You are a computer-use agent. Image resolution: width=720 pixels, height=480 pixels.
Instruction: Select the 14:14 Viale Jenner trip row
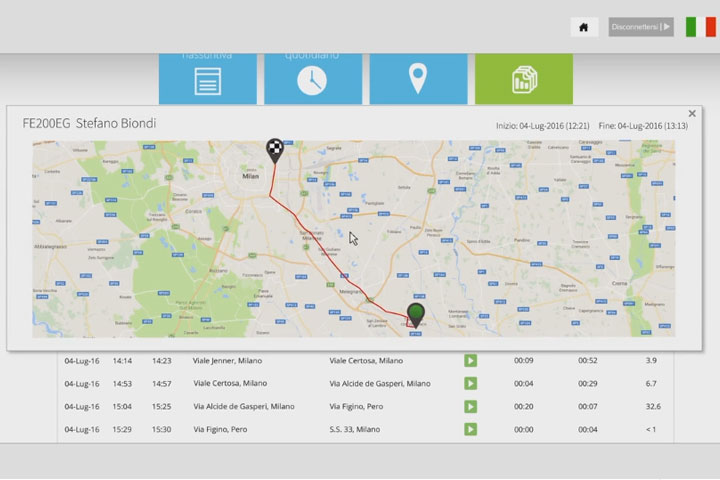coord(122,360)
